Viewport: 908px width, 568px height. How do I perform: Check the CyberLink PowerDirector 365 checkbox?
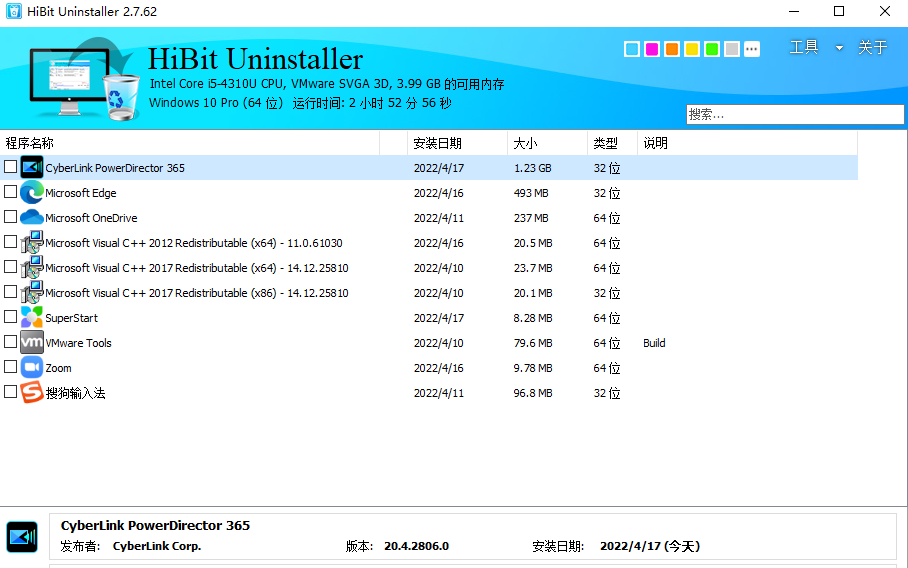click(10, 167)
